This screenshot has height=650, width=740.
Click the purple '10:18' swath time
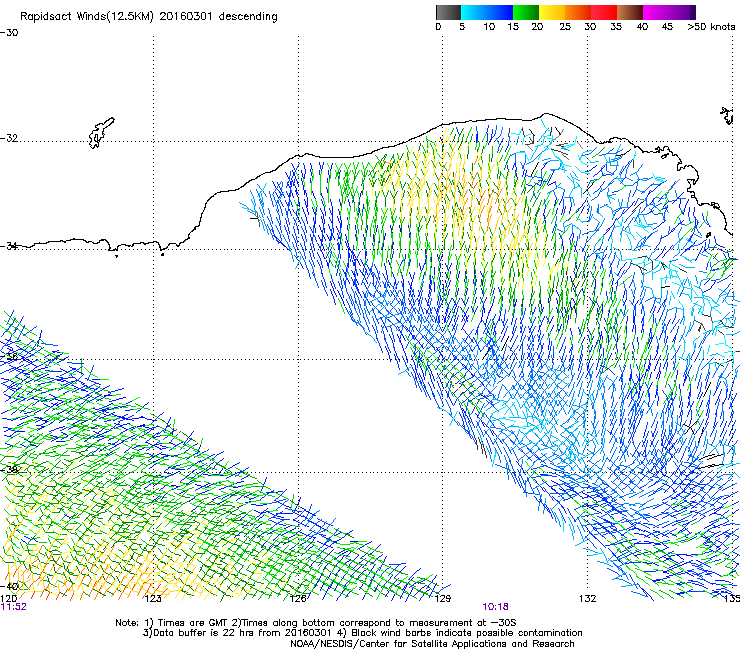[x=495, y=607]
